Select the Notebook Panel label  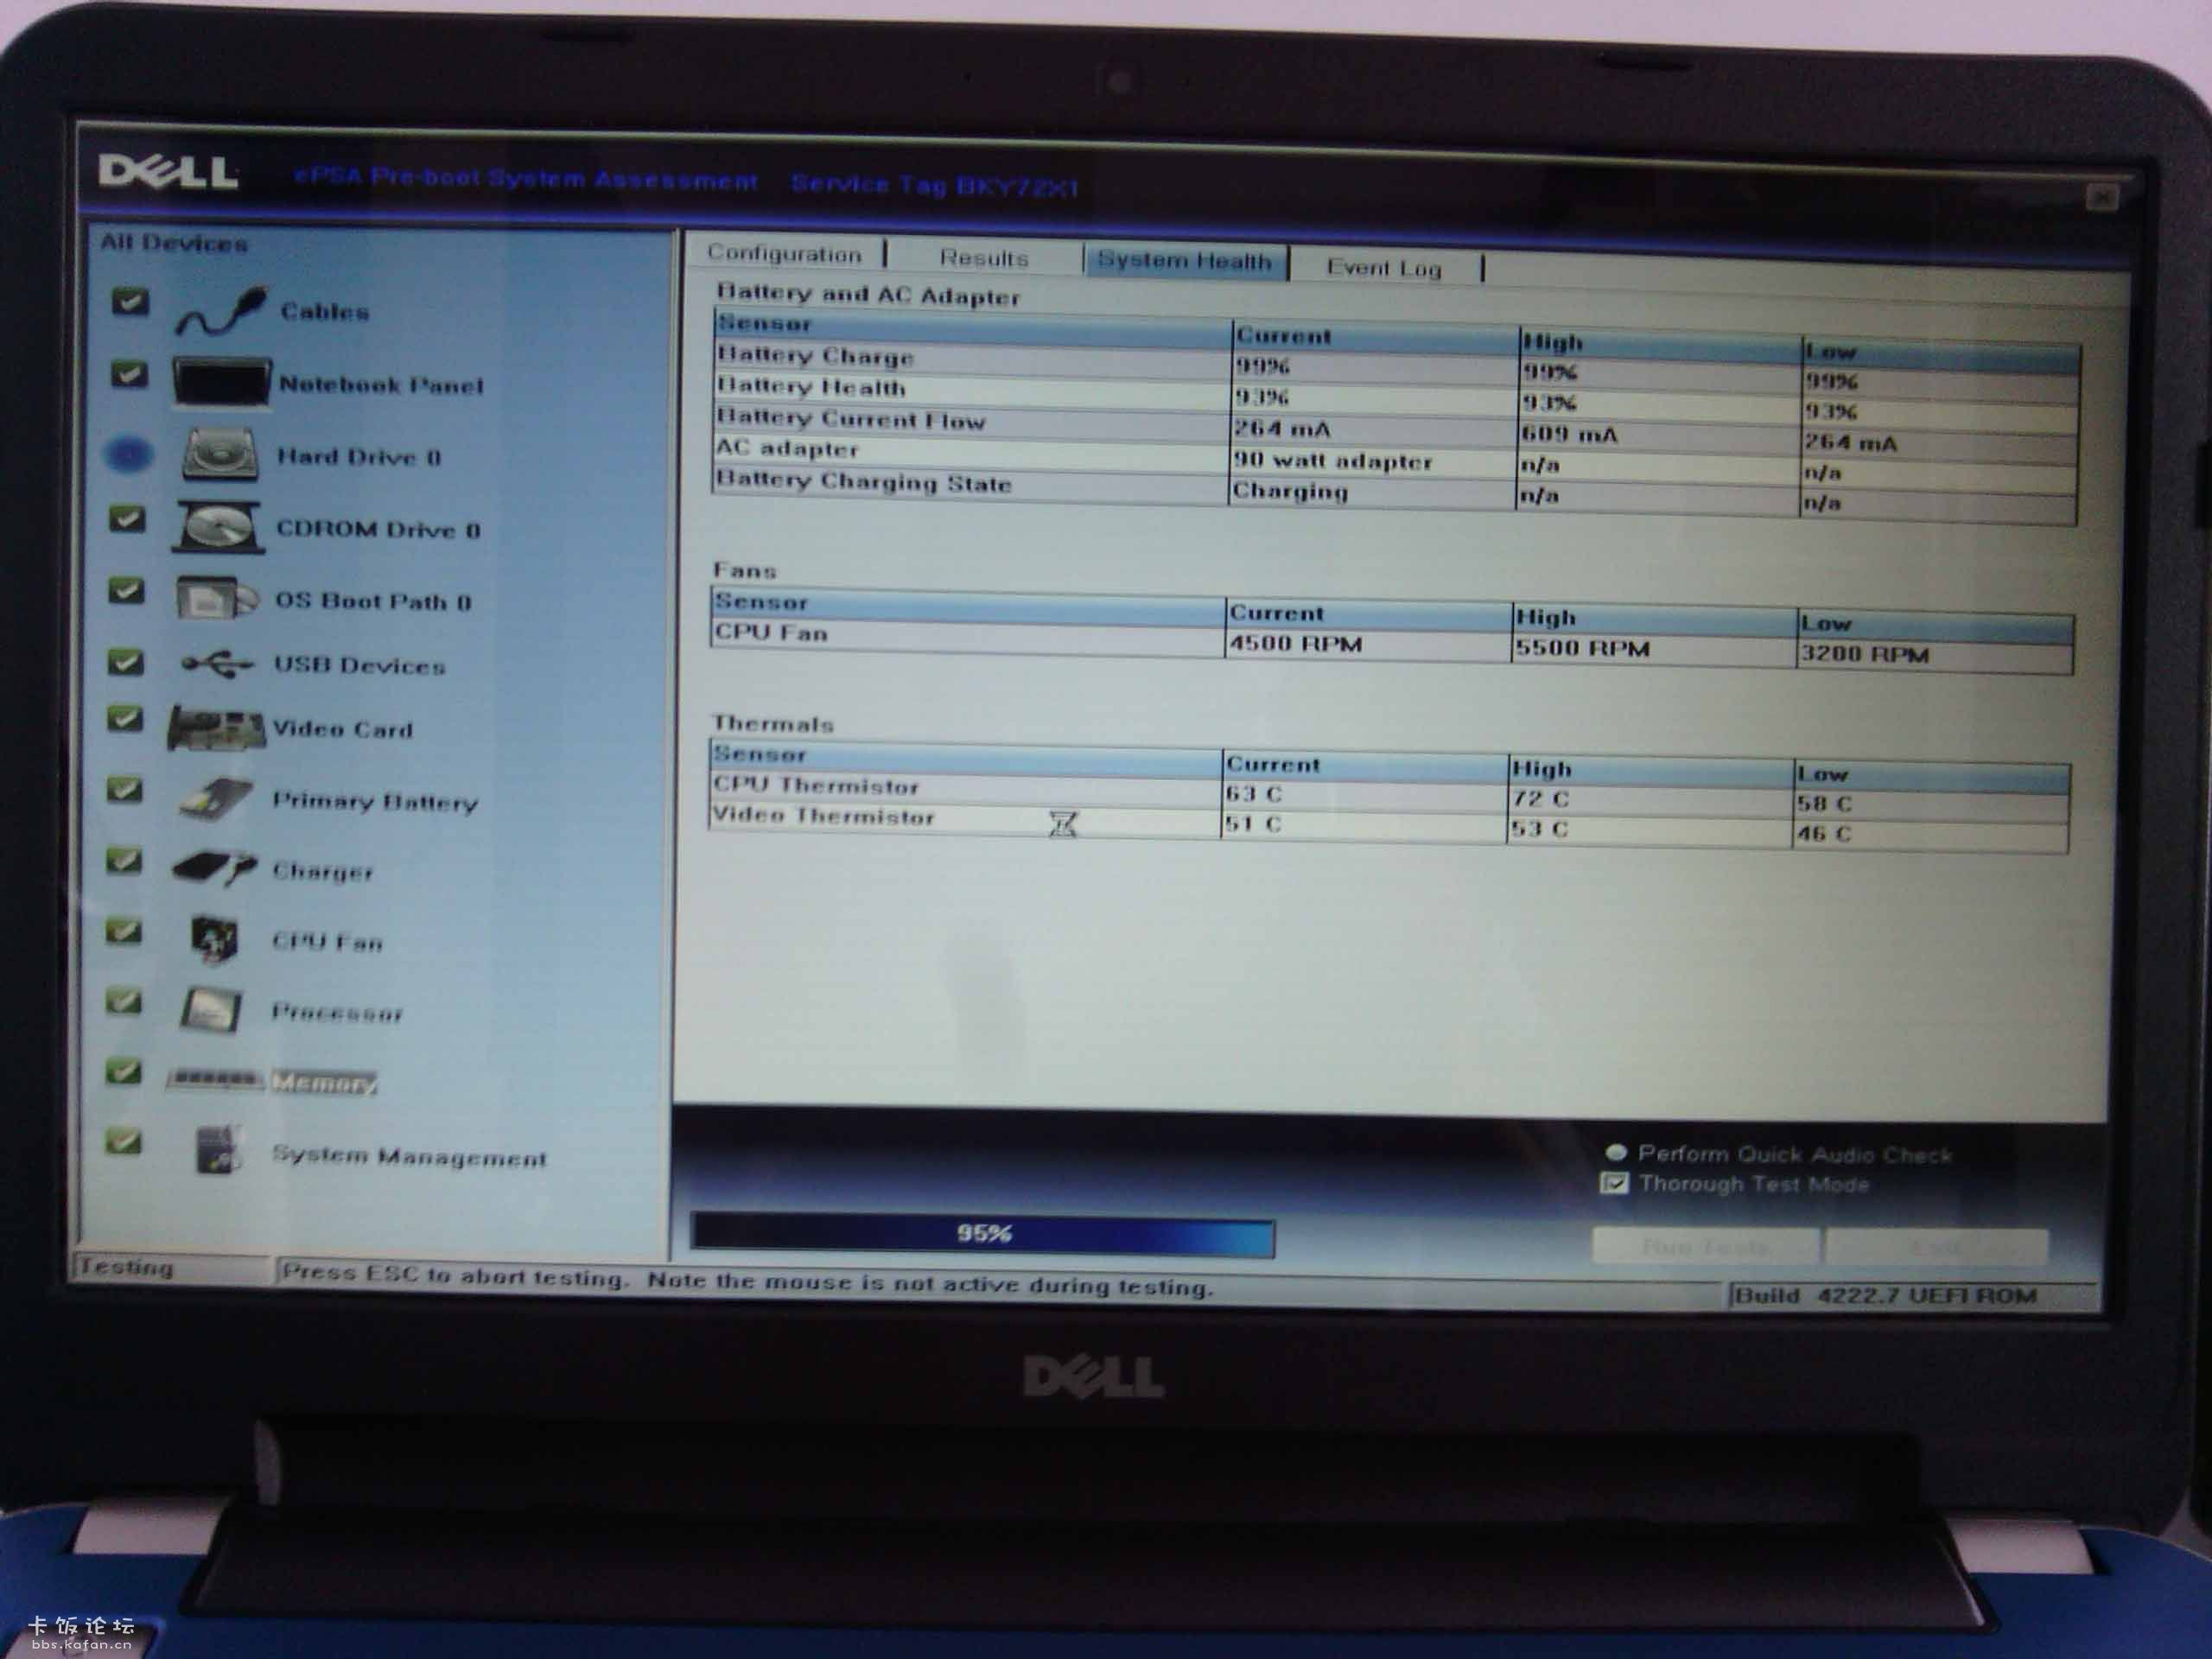381,385
